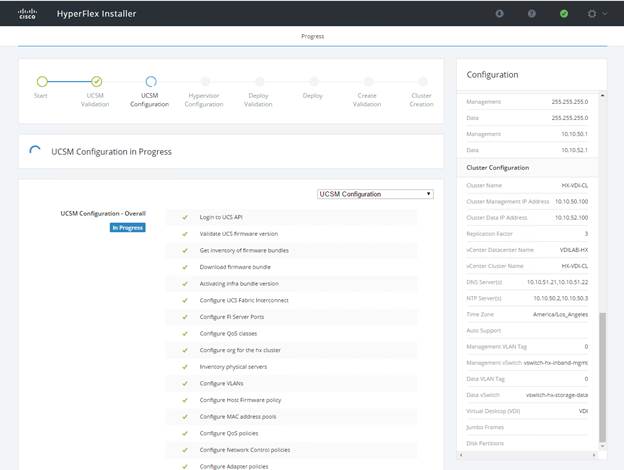Click Cluster Management IP 10.10.50.100

click(571, 202)
